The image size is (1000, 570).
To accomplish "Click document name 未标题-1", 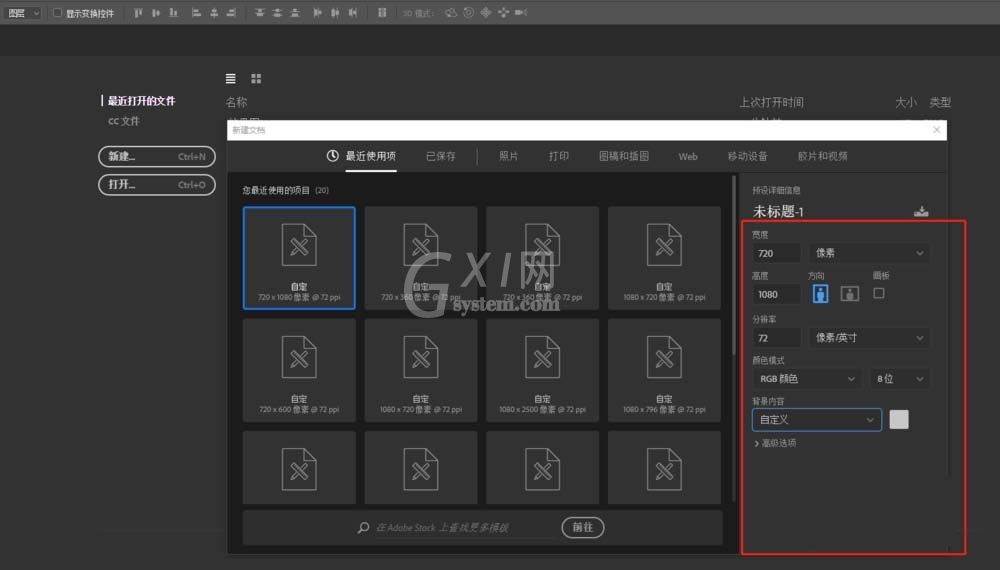I will 778,211.
